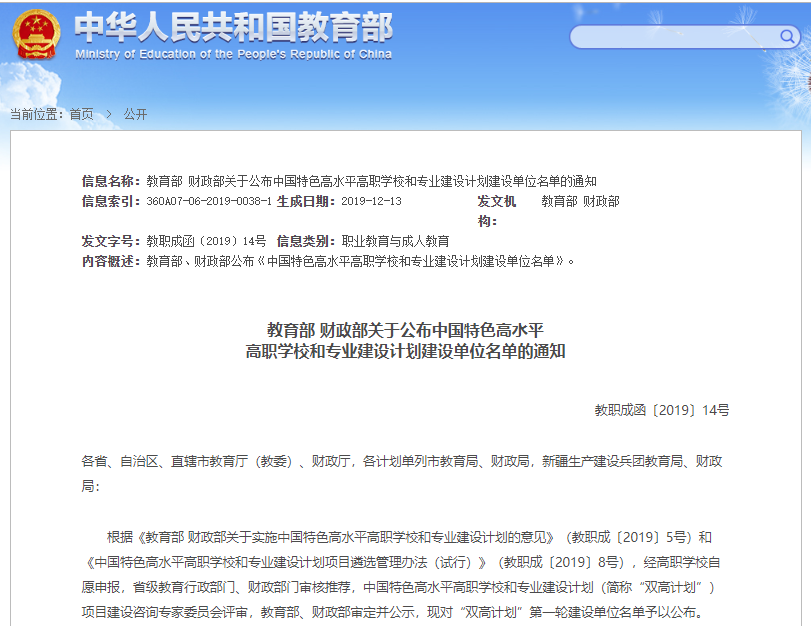Click the 信息名称 title text value
811x626 pixels.
coord(371,181)
